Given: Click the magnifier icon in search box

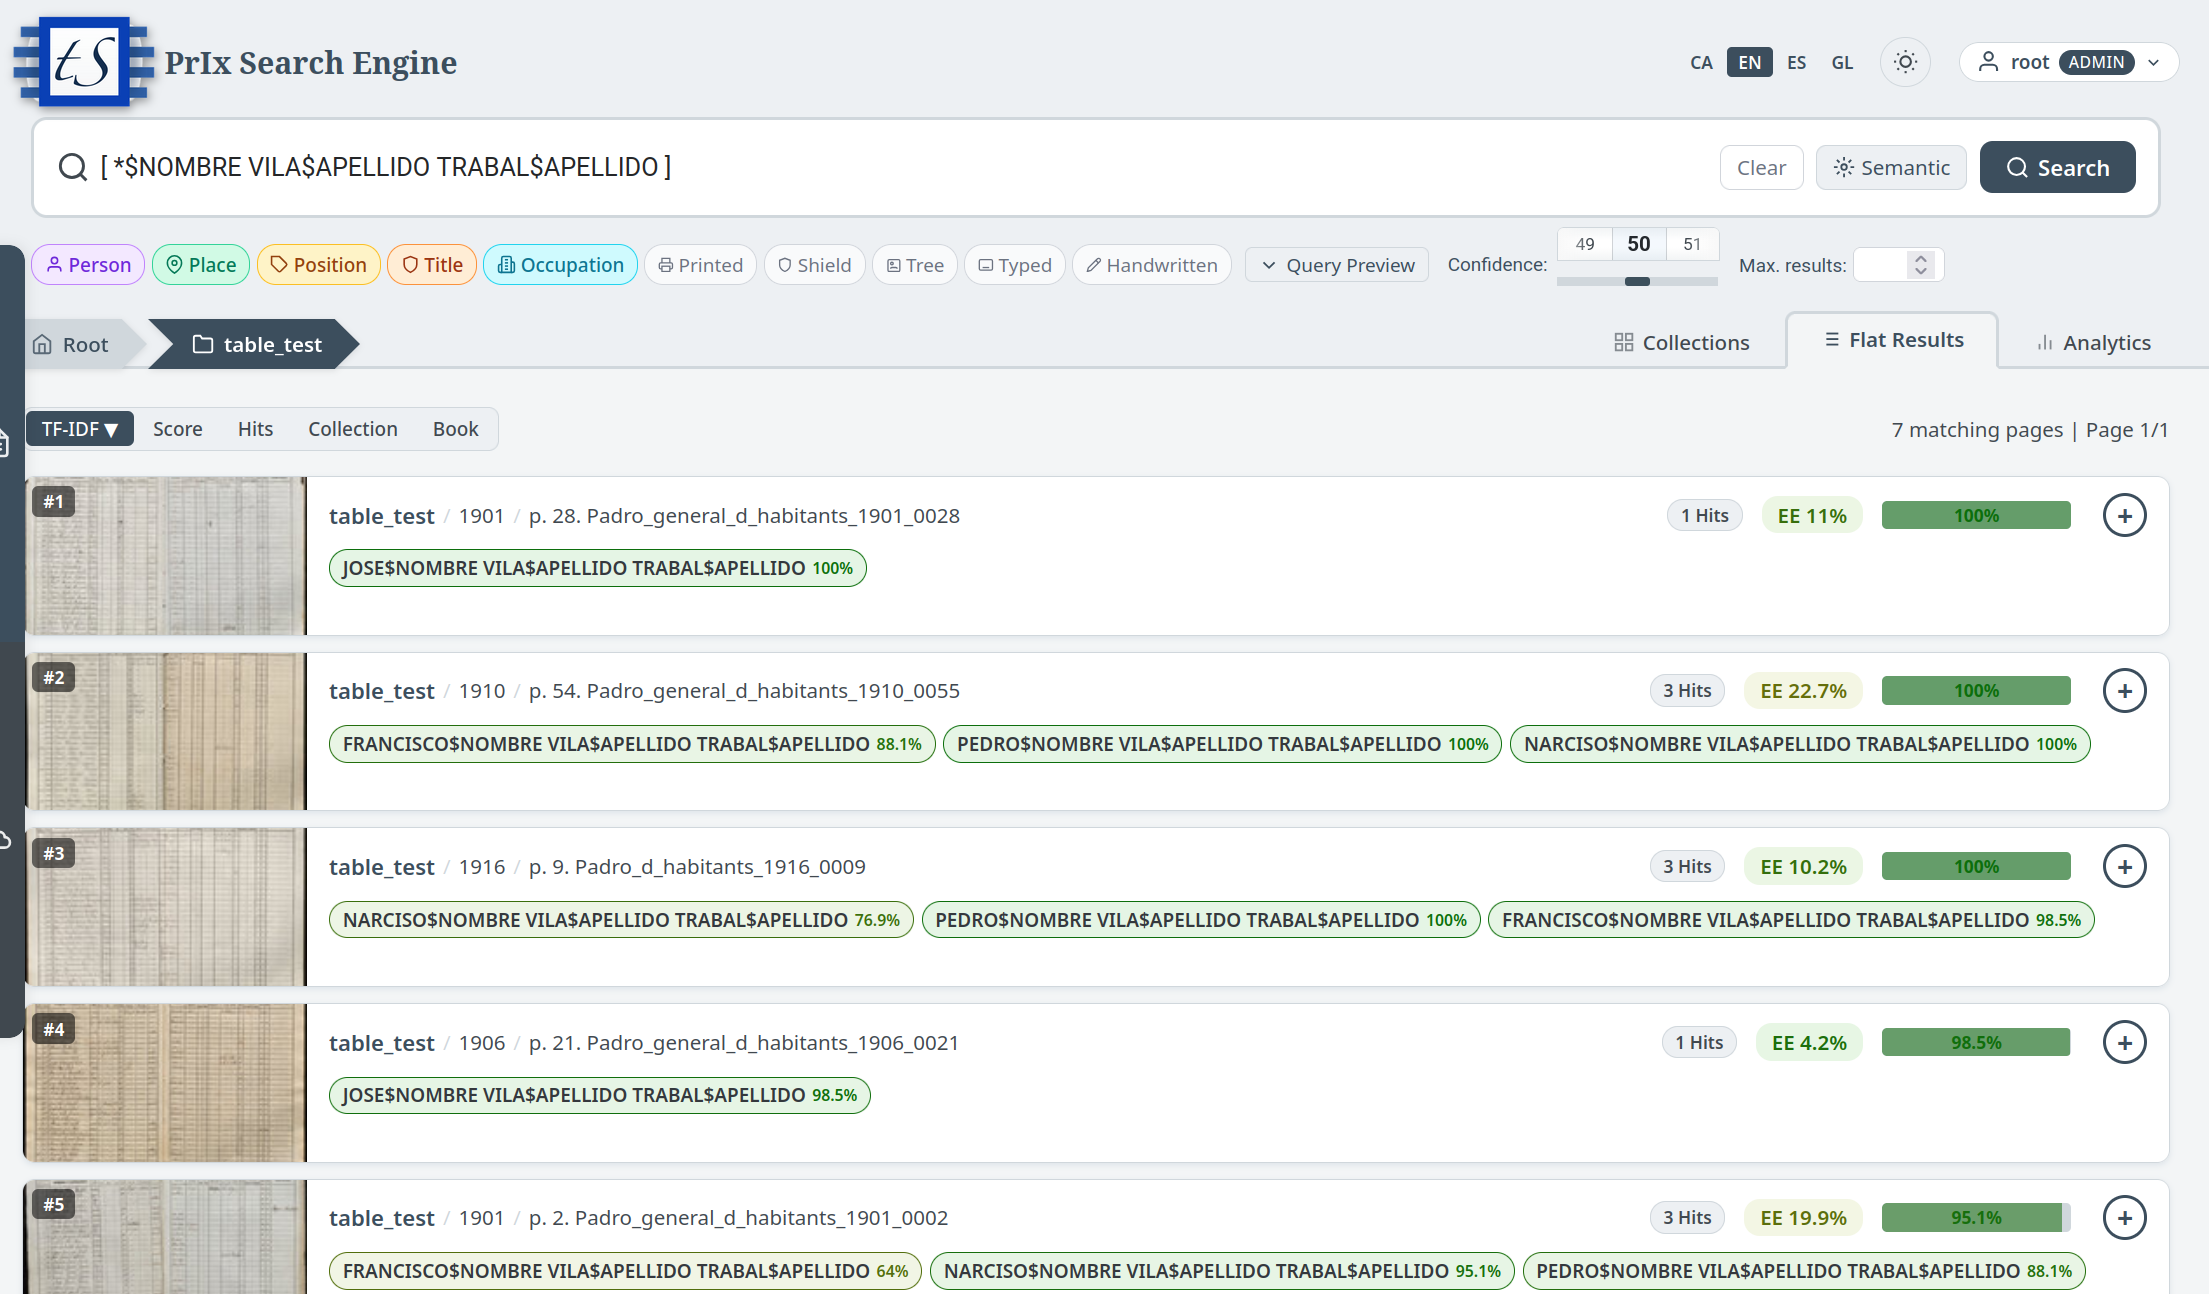Looking at the screenshot, I should [x=72, y=167].
